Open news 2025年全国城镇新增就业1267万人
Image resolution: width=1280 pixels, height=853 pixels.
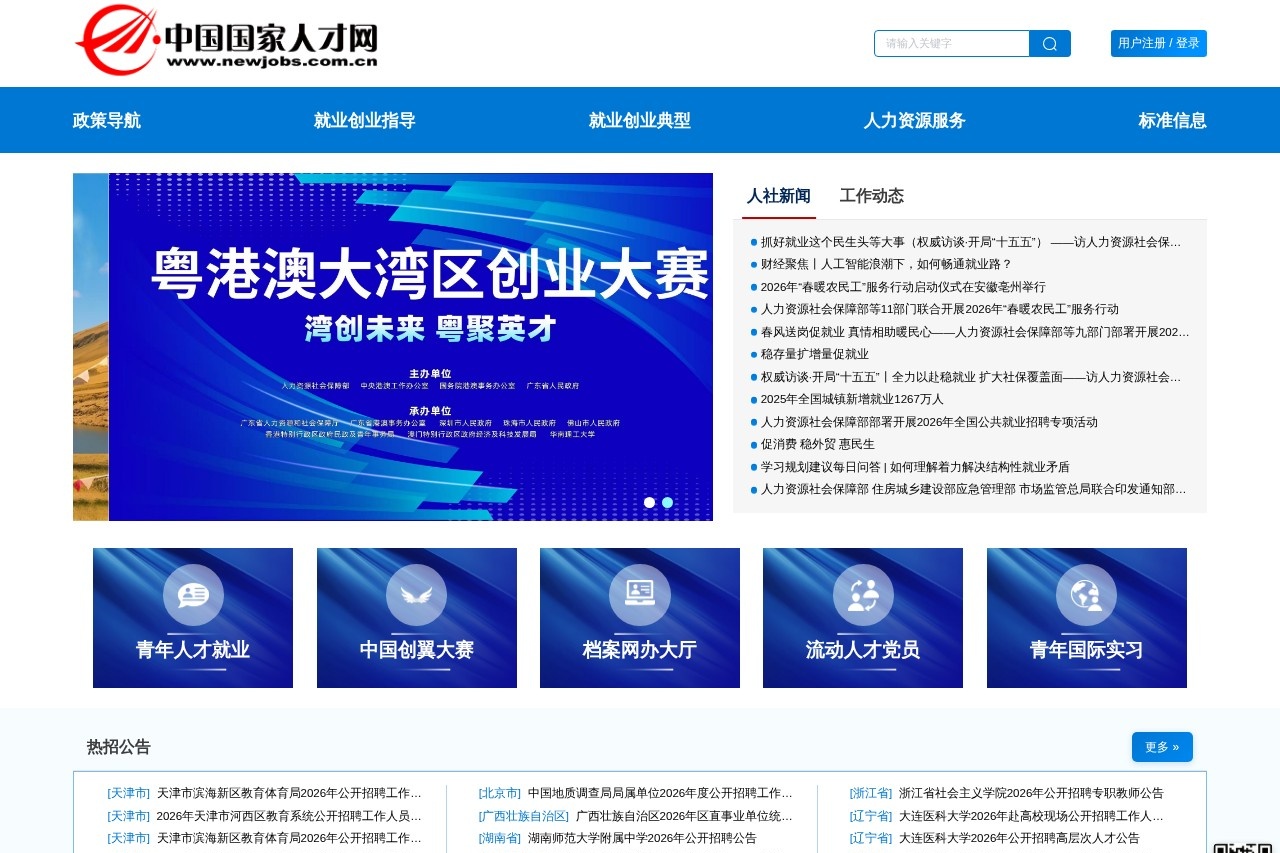click(852, 399)
